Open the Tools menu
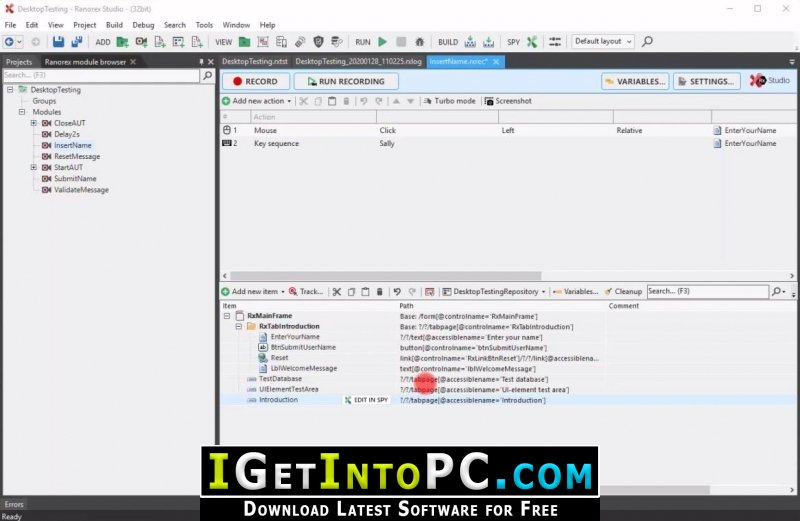This screenshot has width=800, height=521. [x=204, y=24]
